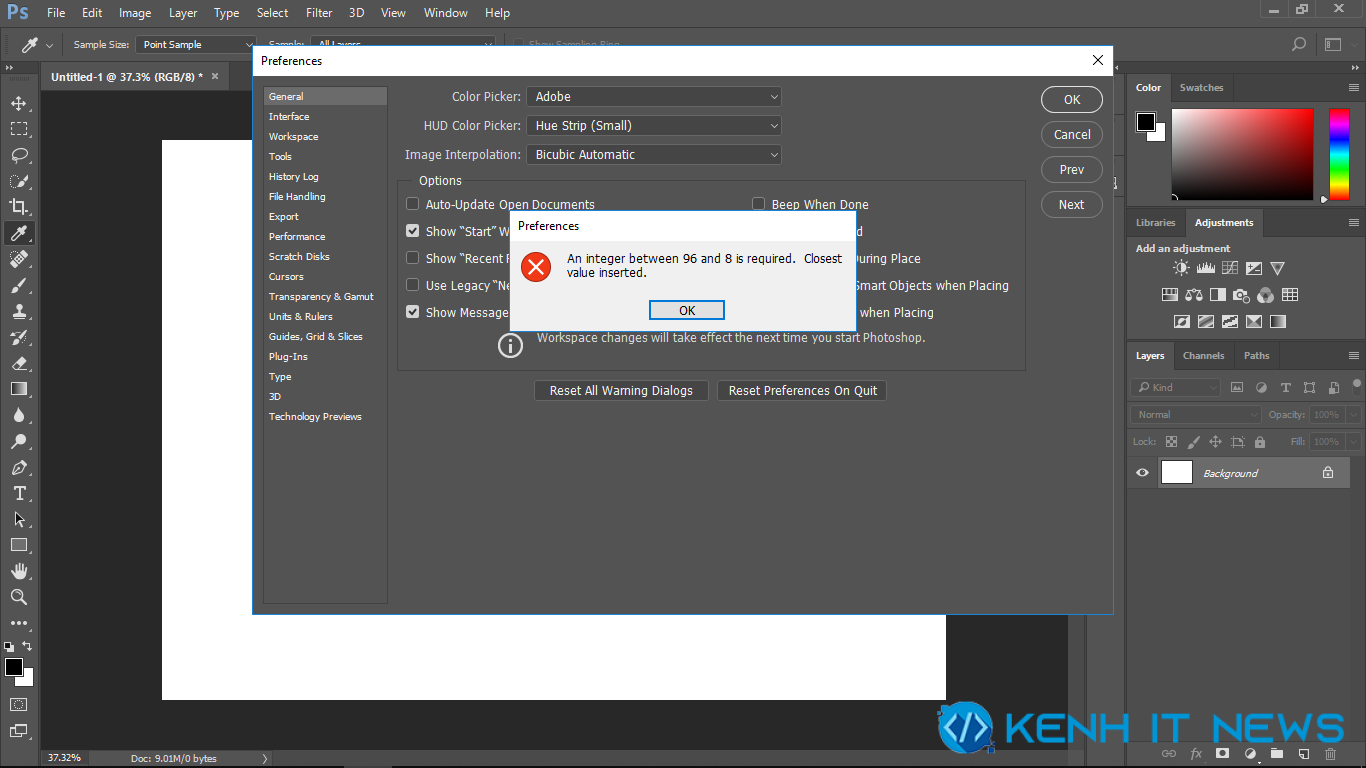The height and width of the screenshot is (768, 1366).
Task: Select the Eyedropper tool in the toolbox
Action: (18, 233)
